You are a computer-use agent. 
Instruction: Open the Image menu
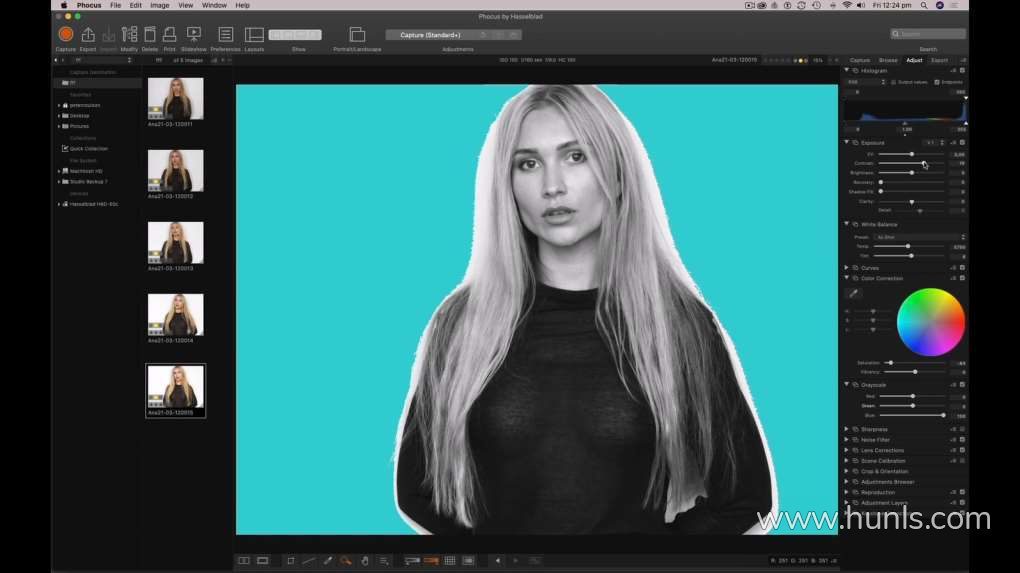click(x=159, y=5)
